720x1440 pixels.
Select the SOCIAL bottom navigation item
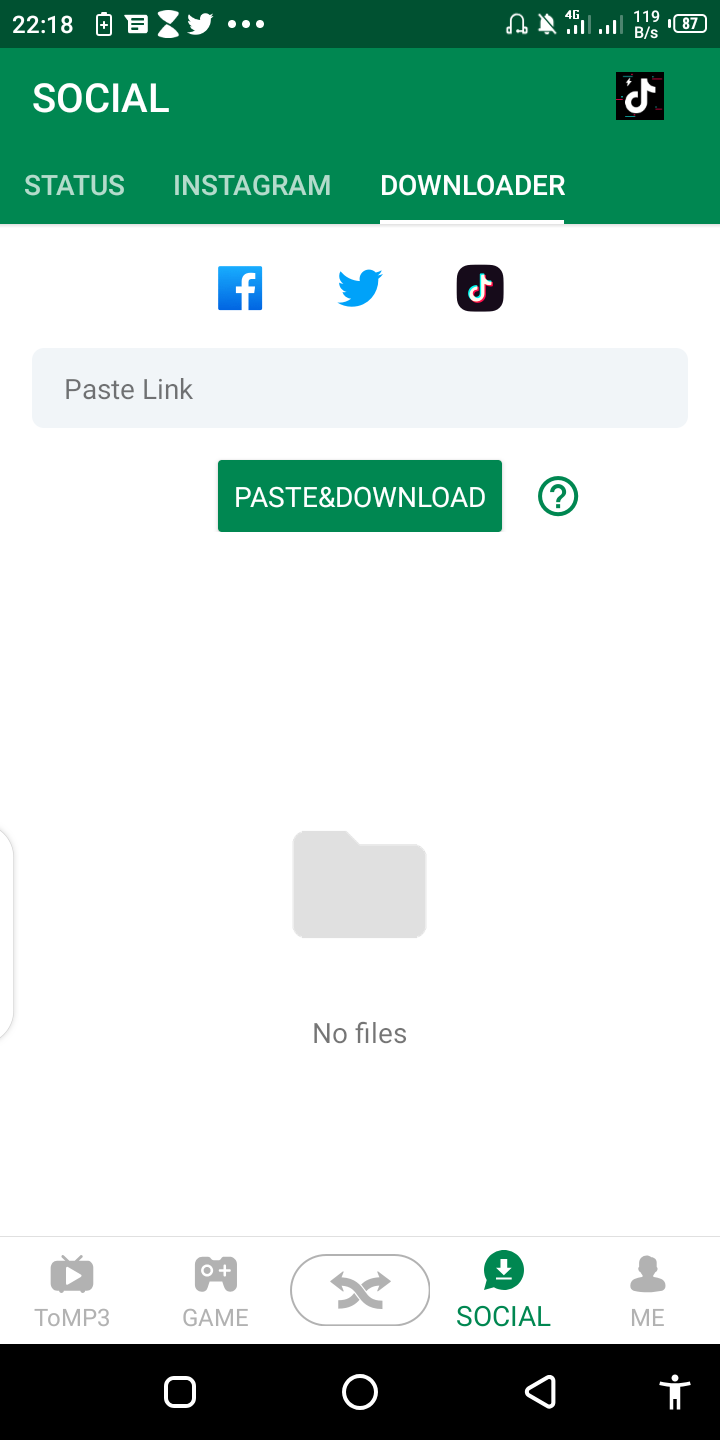(x=503, y=1291)
